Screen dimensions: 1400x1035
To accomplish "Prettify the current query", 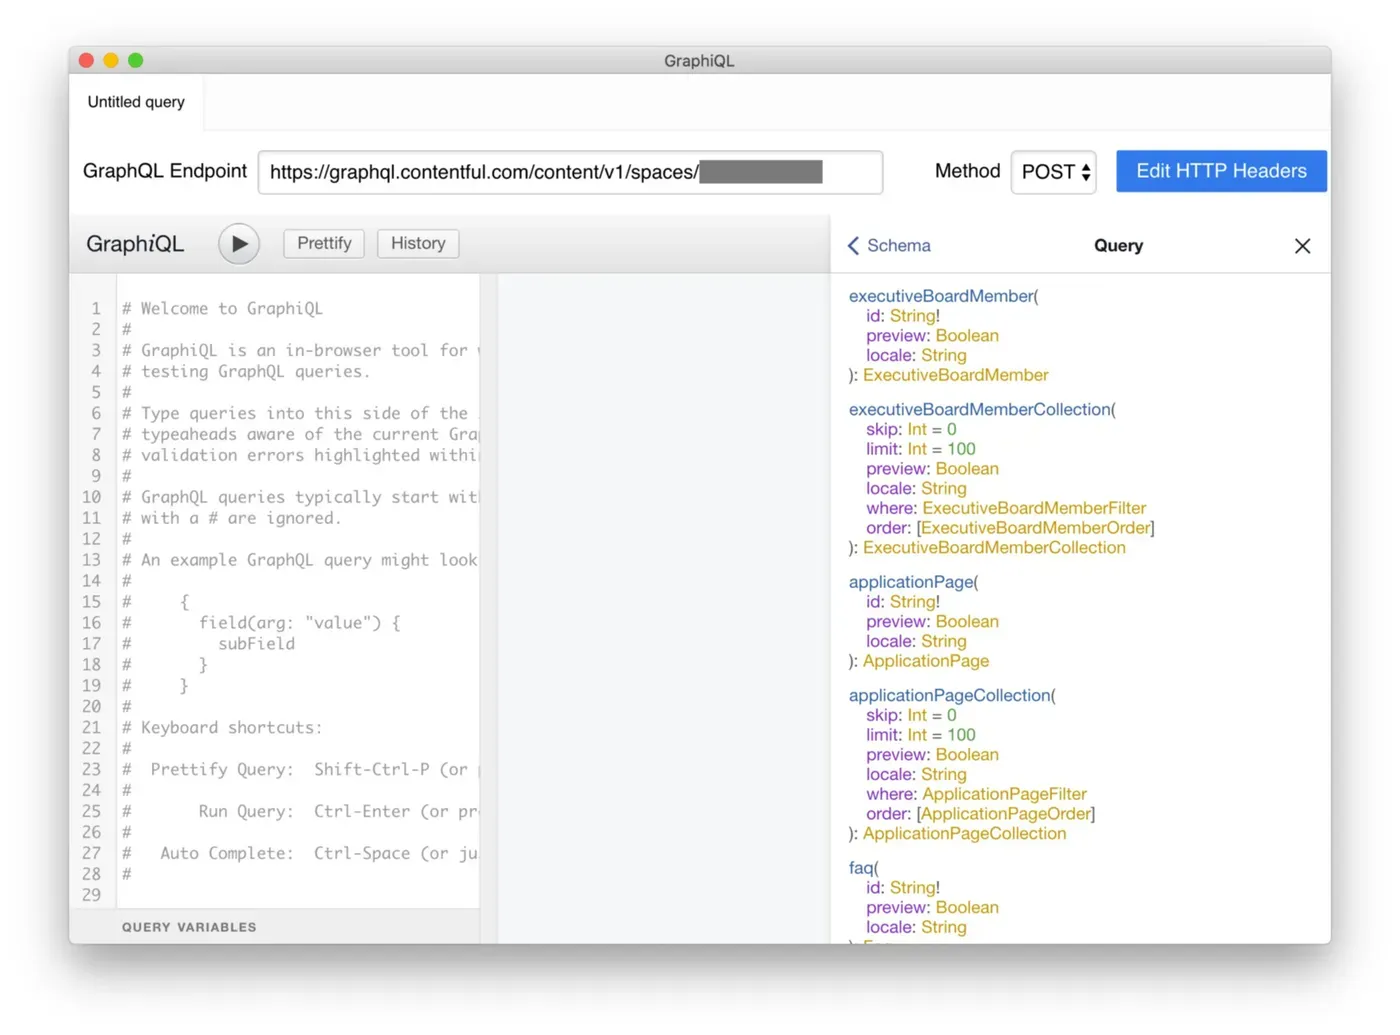I will point(323,243).
